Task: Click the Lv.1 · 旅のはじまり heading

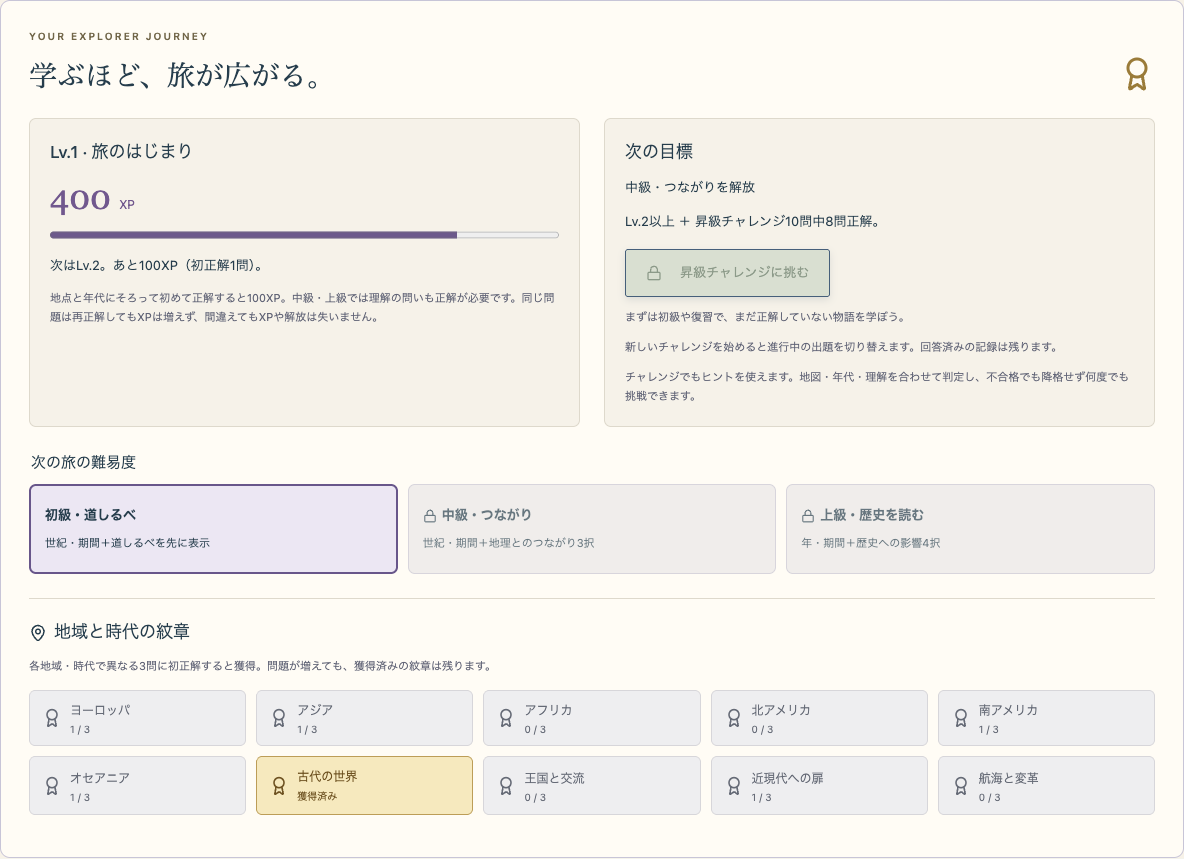Action: click(x=121, y=152)
